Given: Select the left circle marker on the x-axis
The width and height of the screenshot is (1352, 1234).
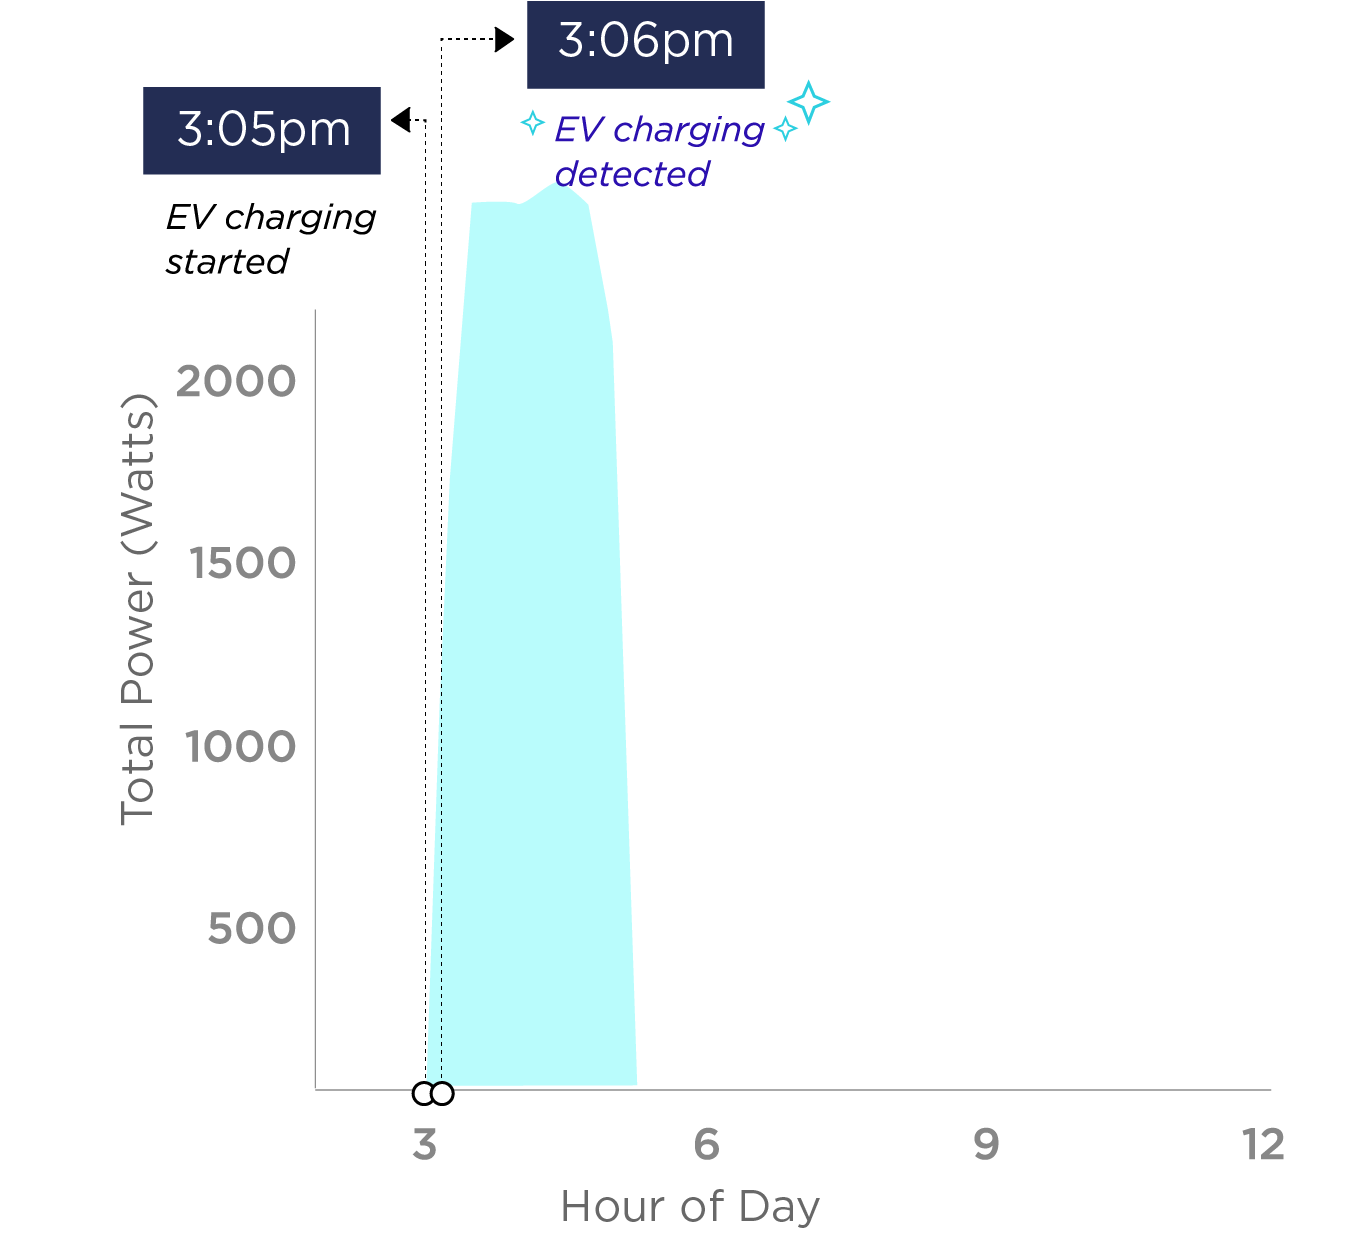Looking at the screenshot, I should tap(423, 1093).
